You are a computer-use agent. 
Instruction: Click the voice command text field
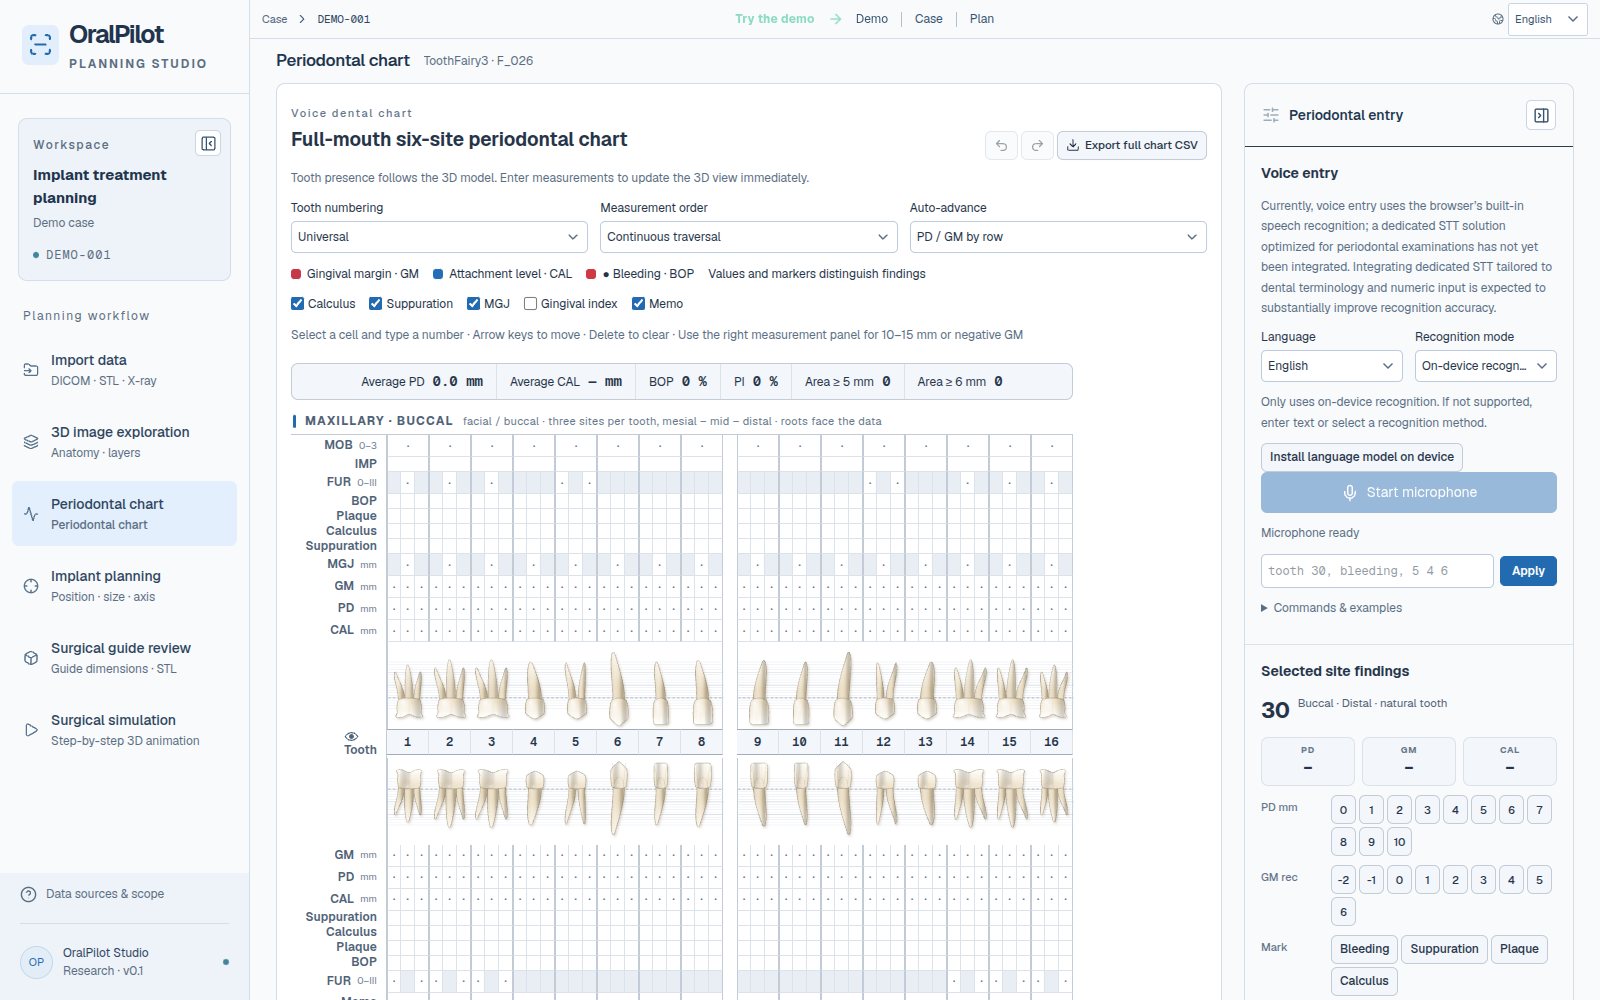click(1377, 571)
